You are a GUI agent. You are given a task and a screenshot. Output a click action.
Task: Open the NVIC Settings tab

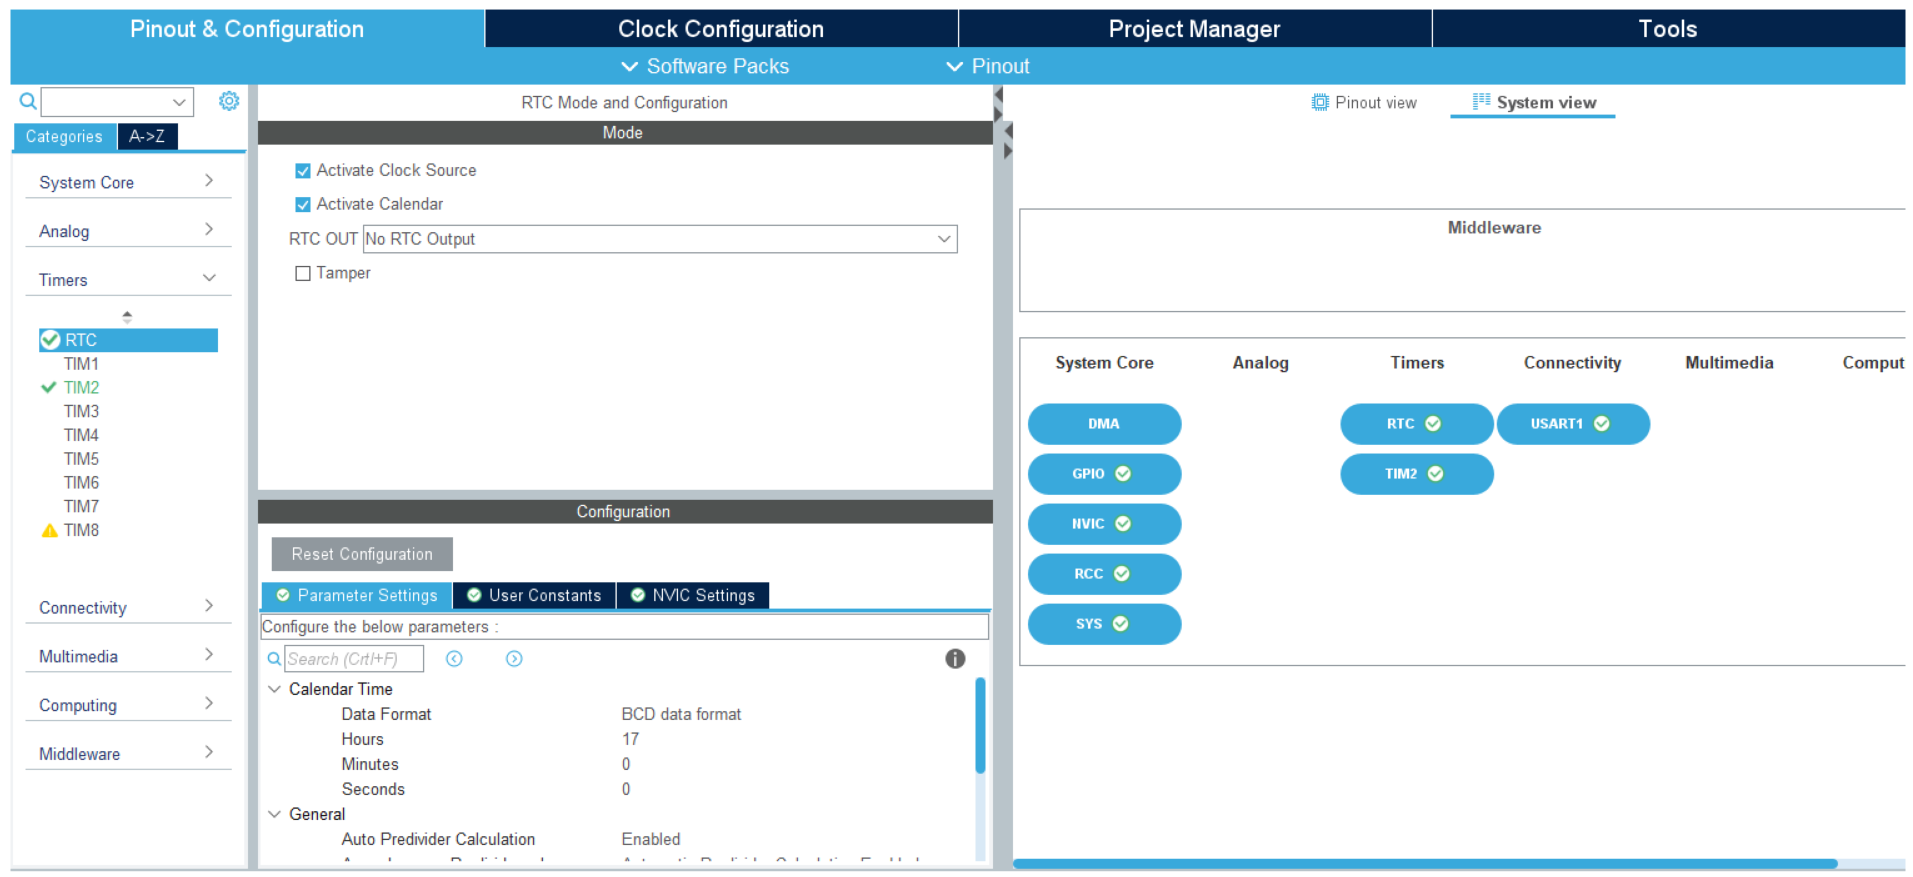point(693,596)
